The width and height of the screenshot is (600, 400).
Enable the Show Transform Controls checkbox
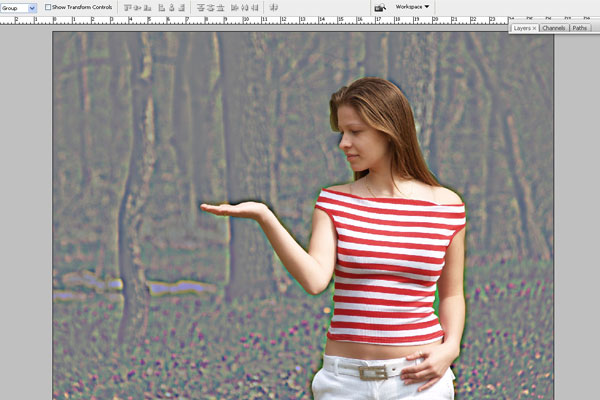point(48,7)
